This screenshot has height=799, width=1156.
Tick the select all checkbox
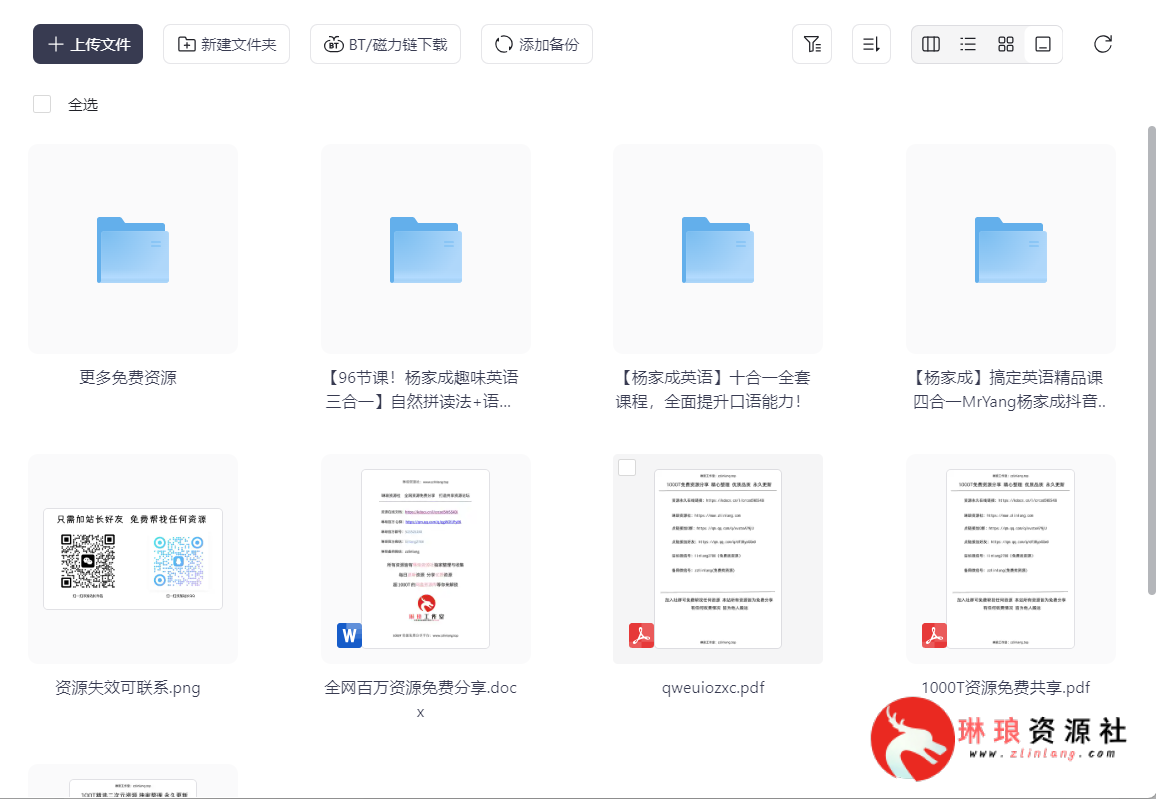coord(42,104)
